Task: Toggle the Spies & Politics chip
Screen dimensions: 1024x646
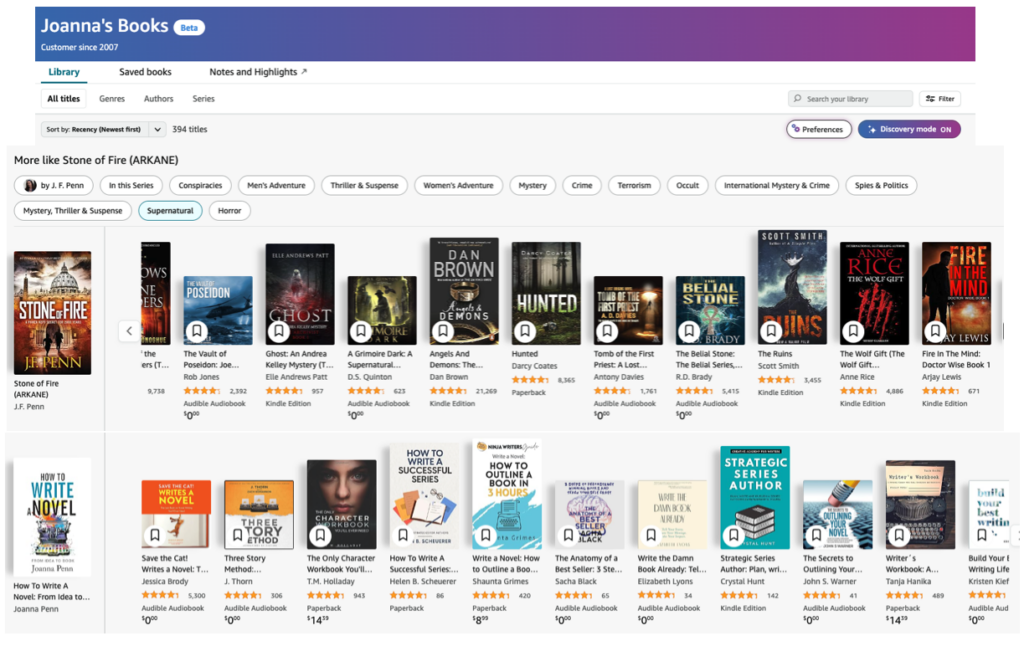Action: tap(881, 186)
